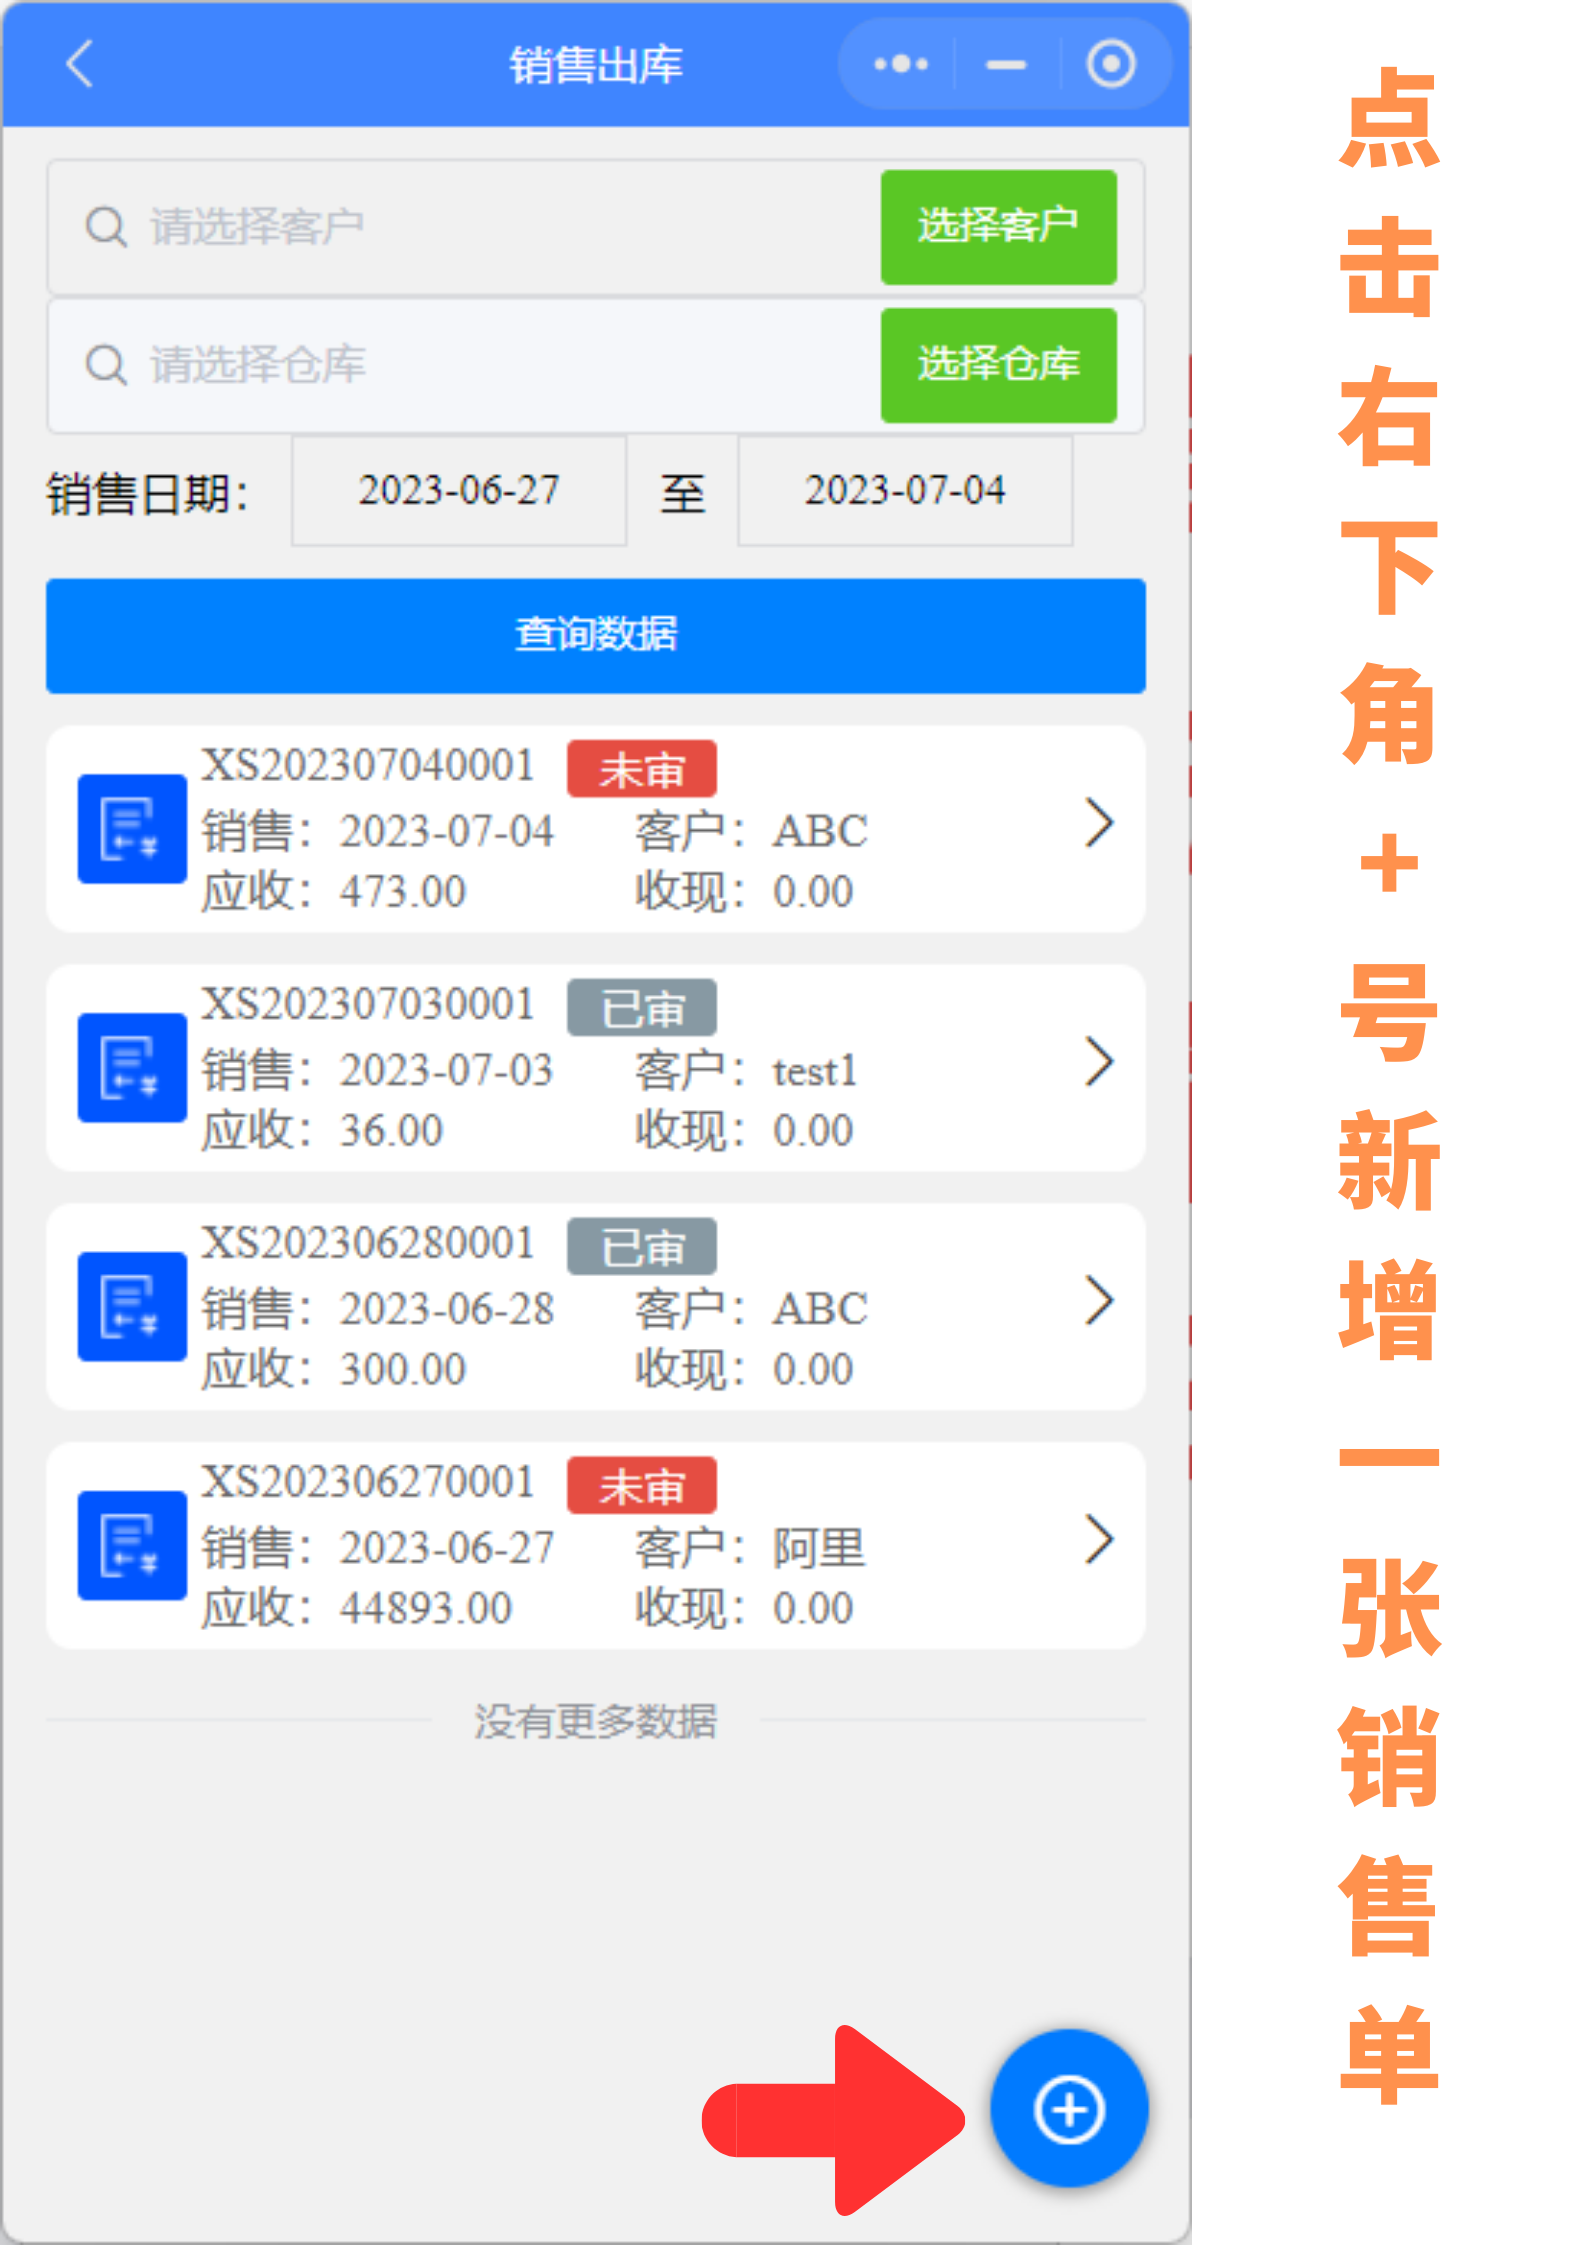This screenshot has height=2245, width=1587.
Task: Minimize the mini program with dash icon
Action: (x=1005, y=65)
